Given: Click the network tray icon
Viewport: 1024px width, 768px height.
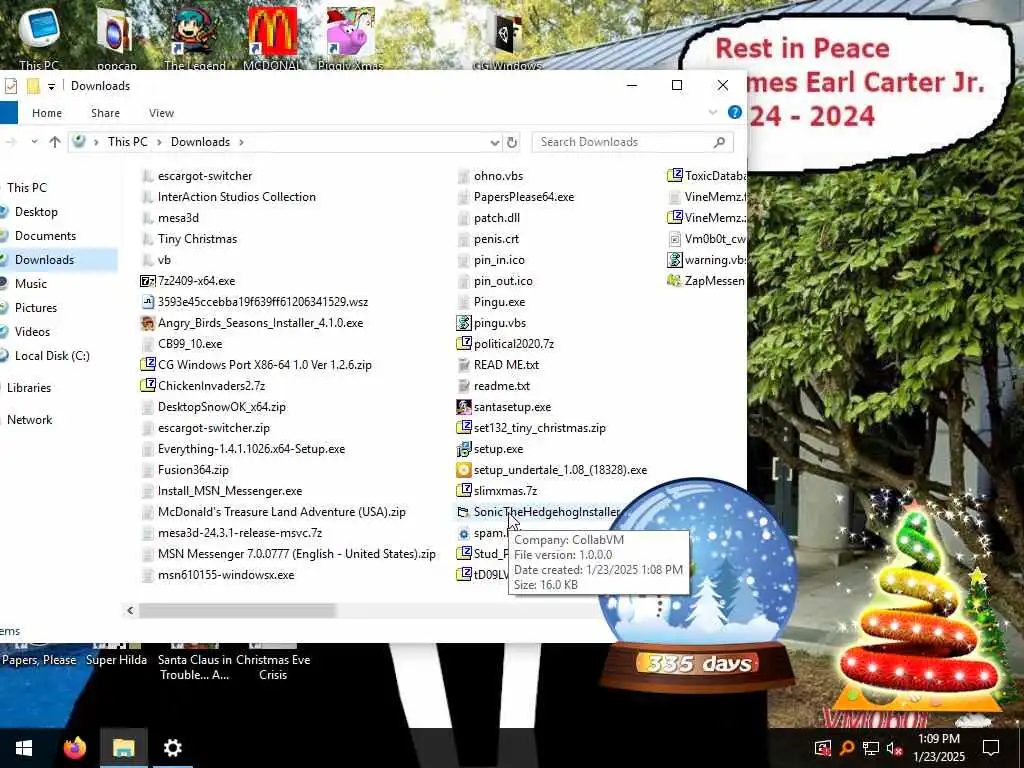Looking at the screenshot, I should (871, 748).
